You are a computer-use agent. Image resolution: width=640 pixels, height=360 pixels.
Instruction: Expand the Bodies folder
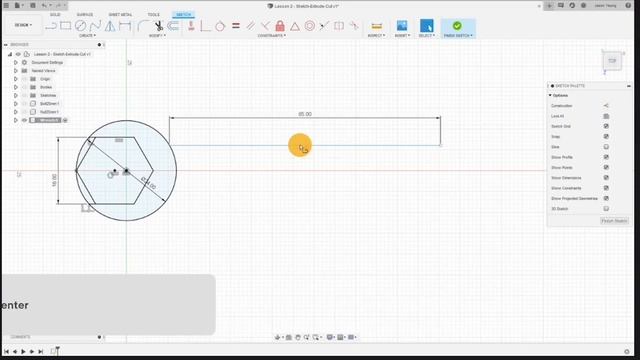click(16, 87)
